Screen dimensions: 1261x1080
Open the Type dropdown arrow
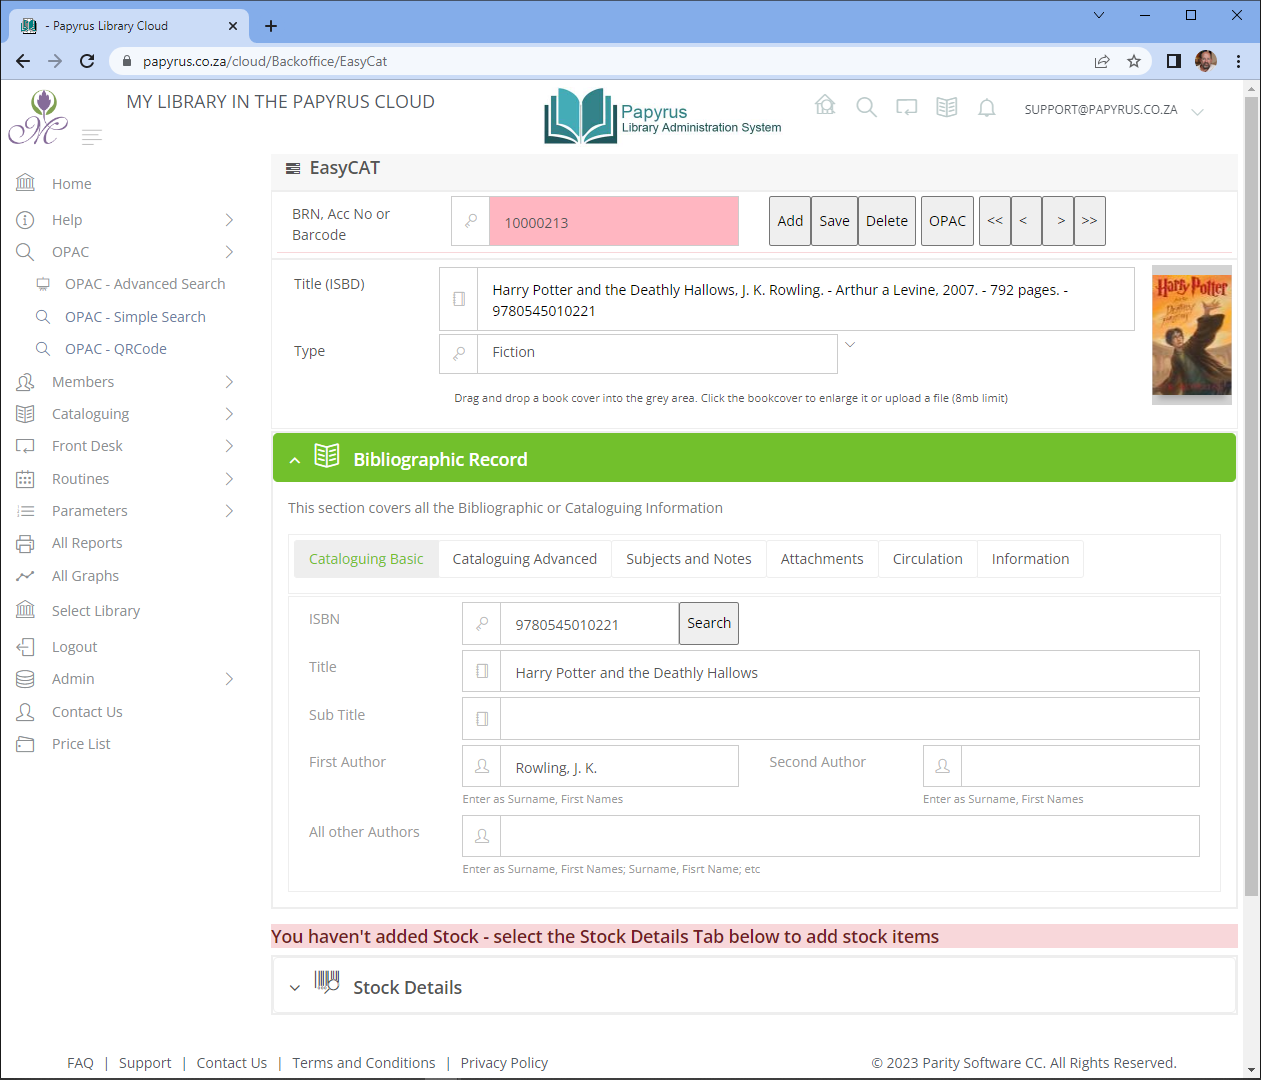tap(850, 344)
